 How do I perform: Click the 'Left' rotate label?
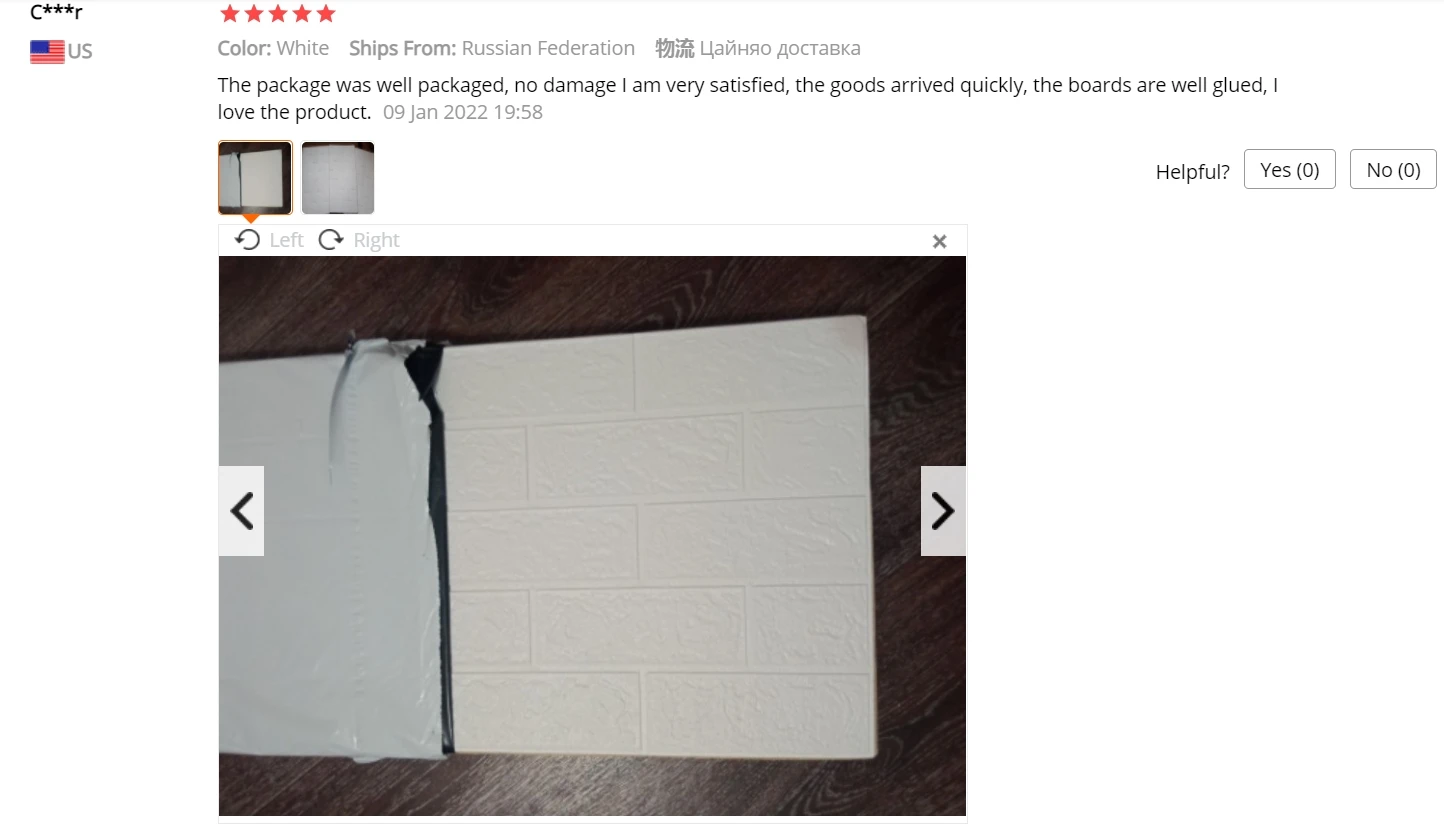click(x=286, y=240)
